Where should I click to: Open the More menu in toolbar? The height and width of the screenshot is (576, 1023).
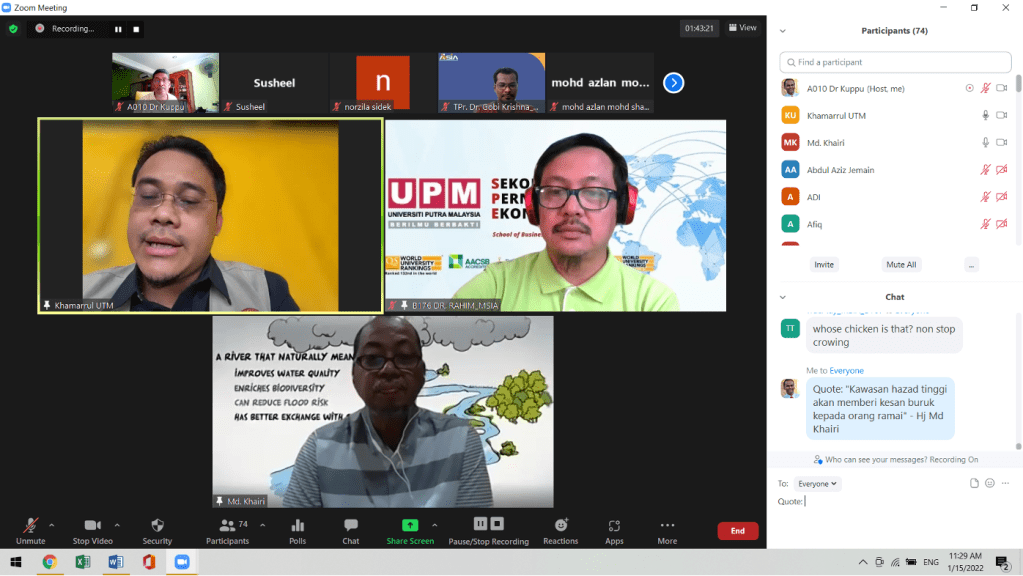pos(667,530)
